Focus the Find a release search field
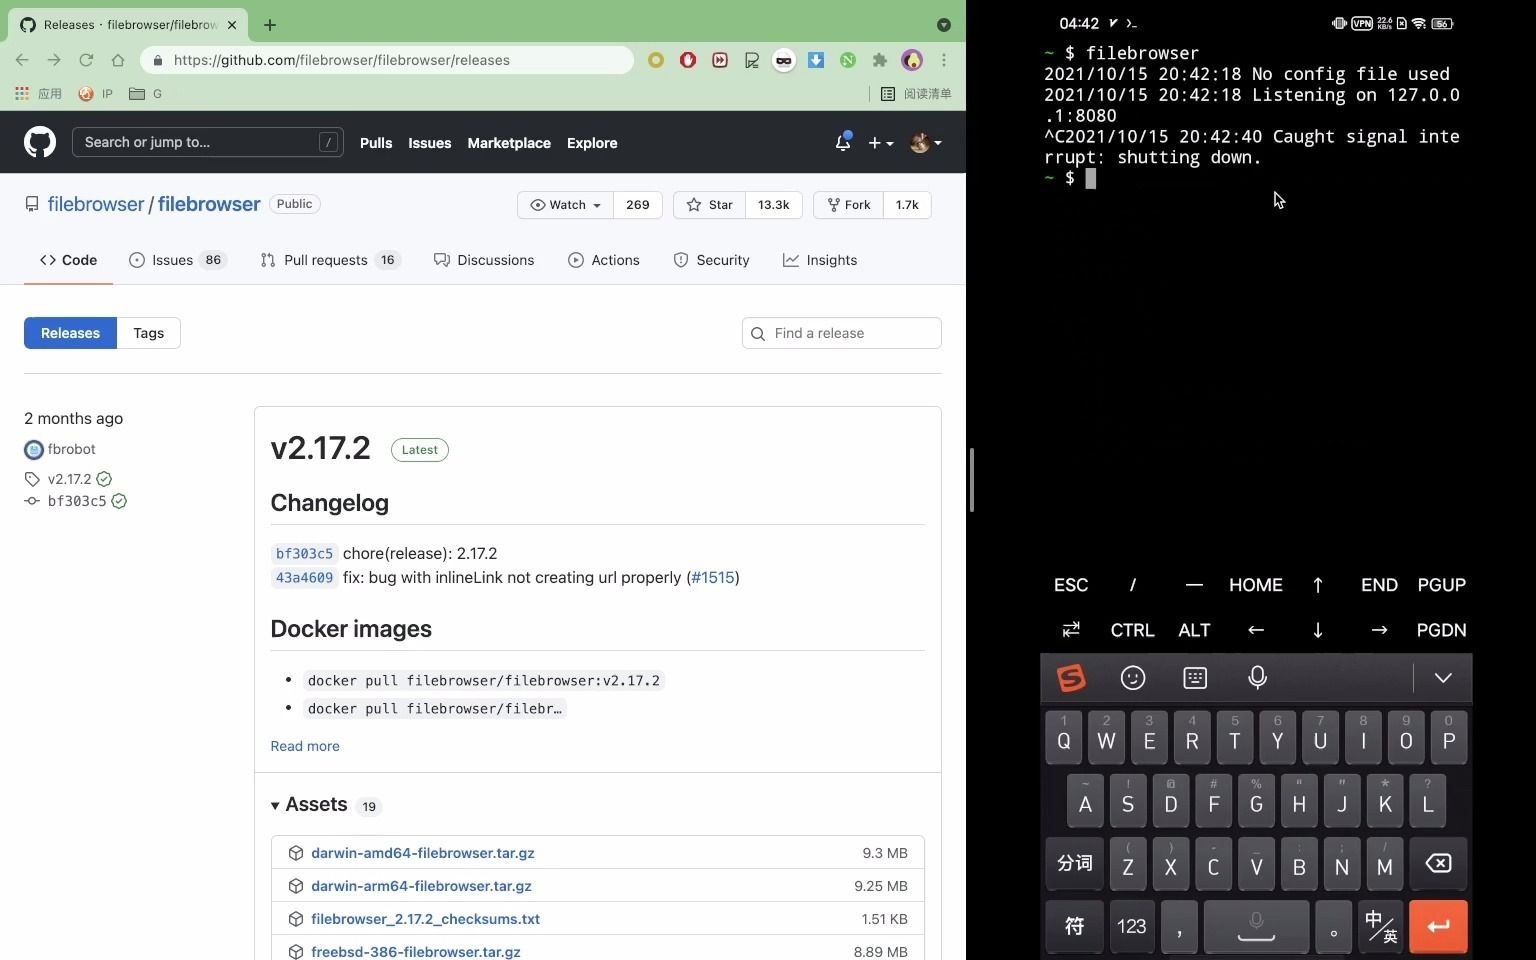This screenshot has height=960, width=1536. point(842,333)
